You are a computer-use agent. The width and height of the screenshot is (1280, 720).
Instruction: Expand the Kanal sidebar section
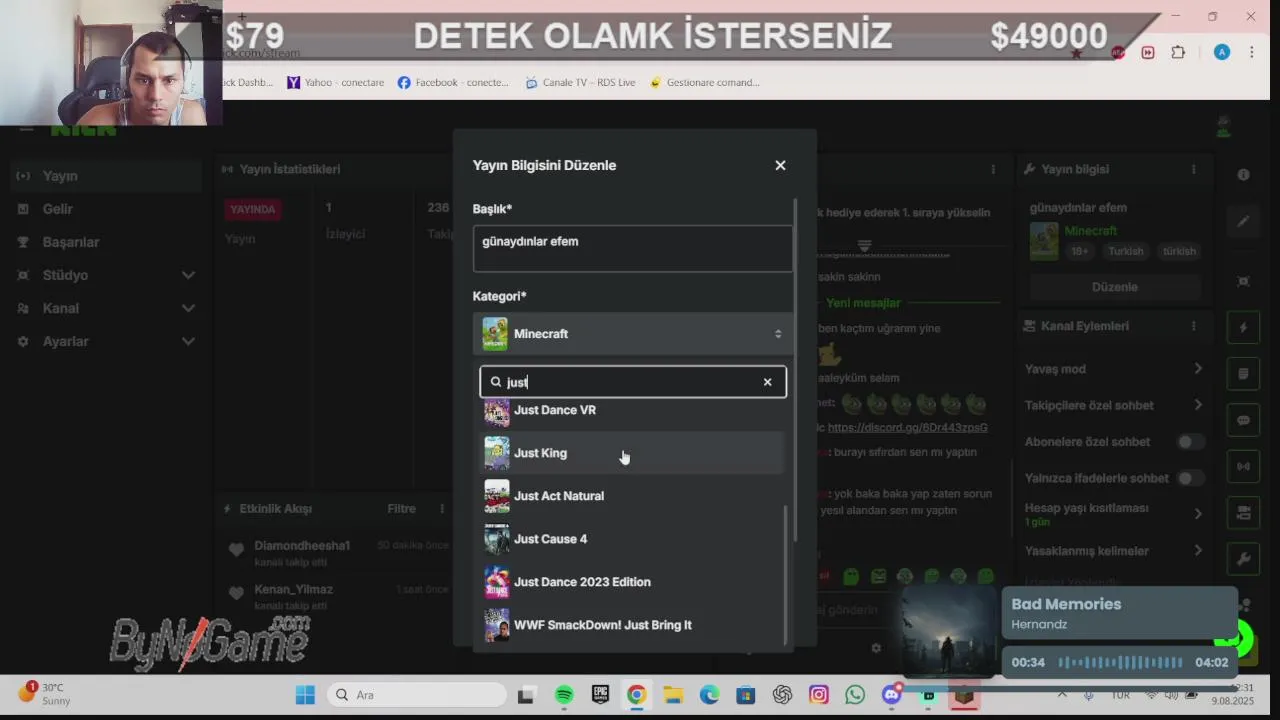tap(105, 308)
